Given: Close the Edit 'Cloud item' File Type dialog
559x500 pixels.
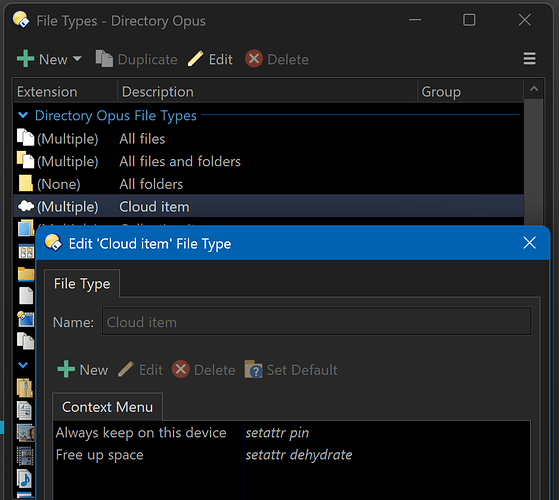Looking at the screenshot, I should (529, 243).
